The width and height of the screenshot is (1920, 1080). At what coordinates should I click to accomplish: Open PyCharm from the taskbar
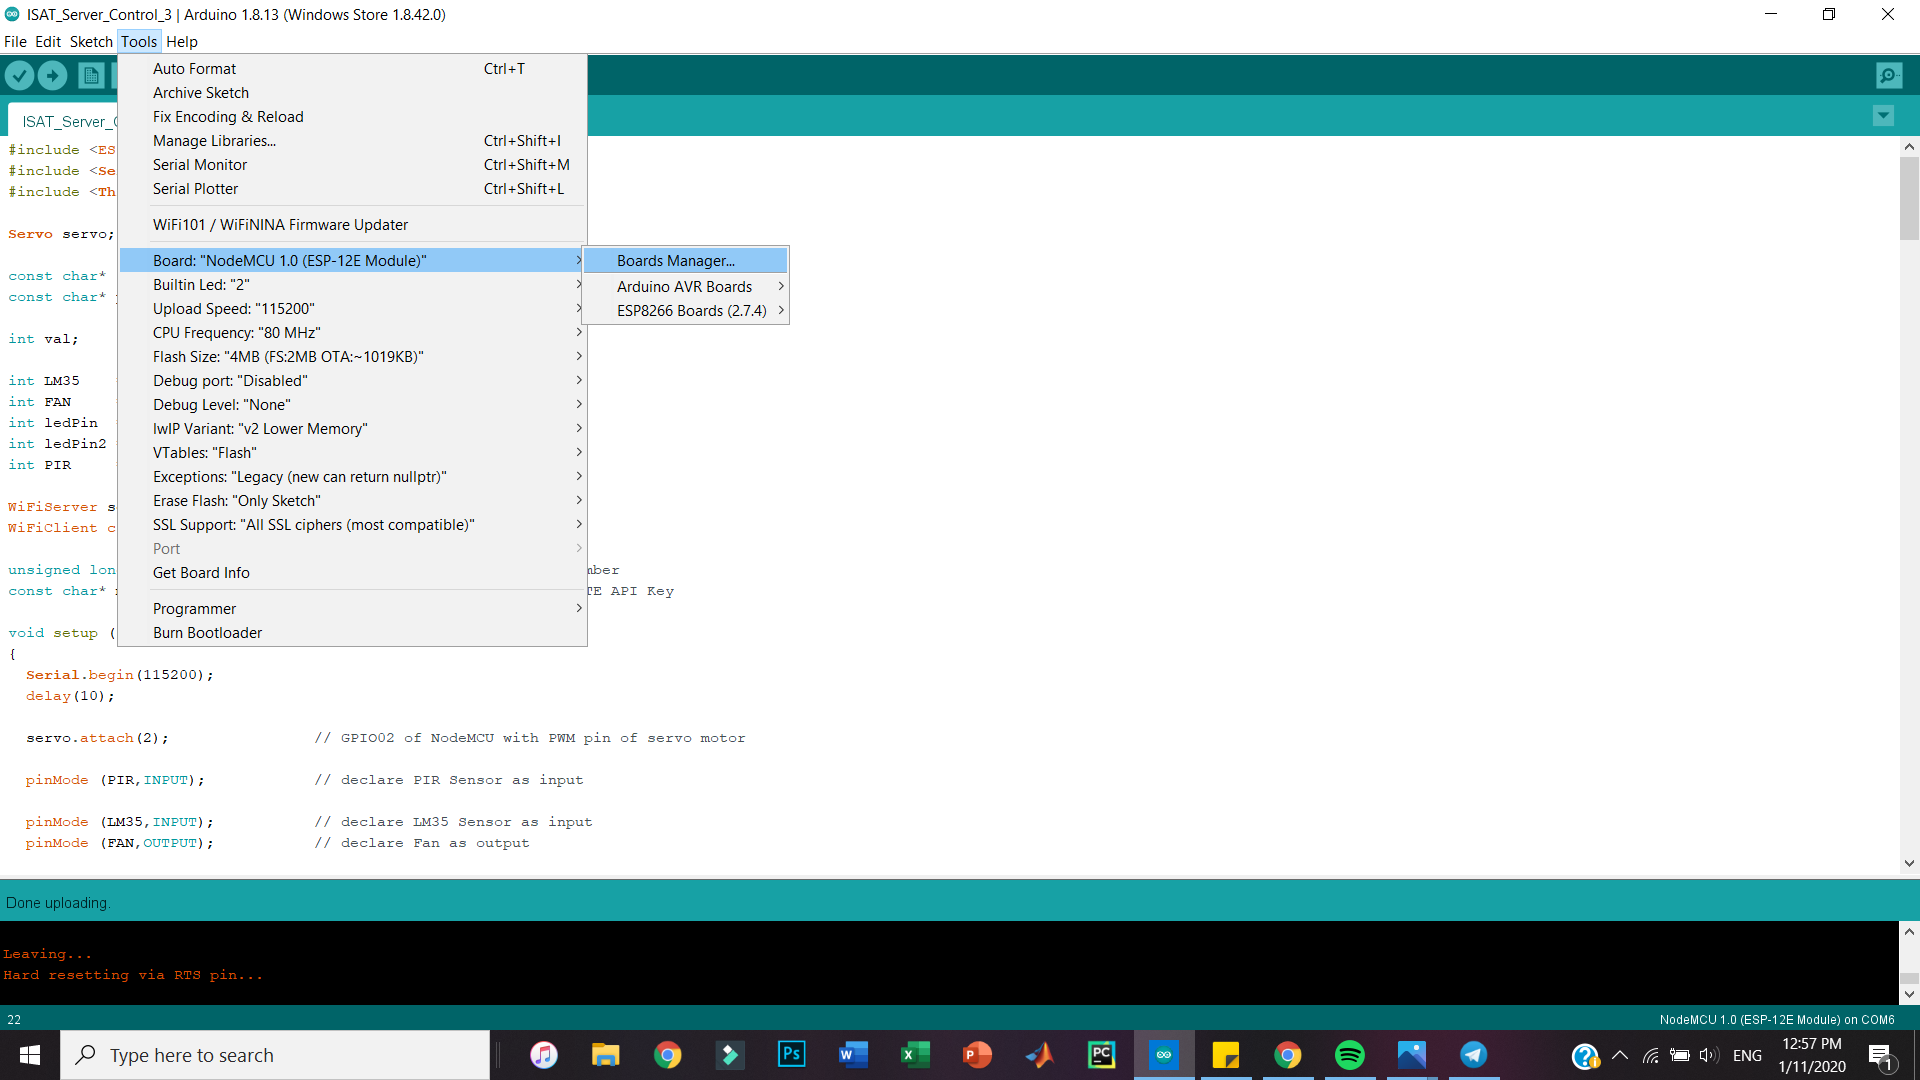(x=1102, y=1055)
